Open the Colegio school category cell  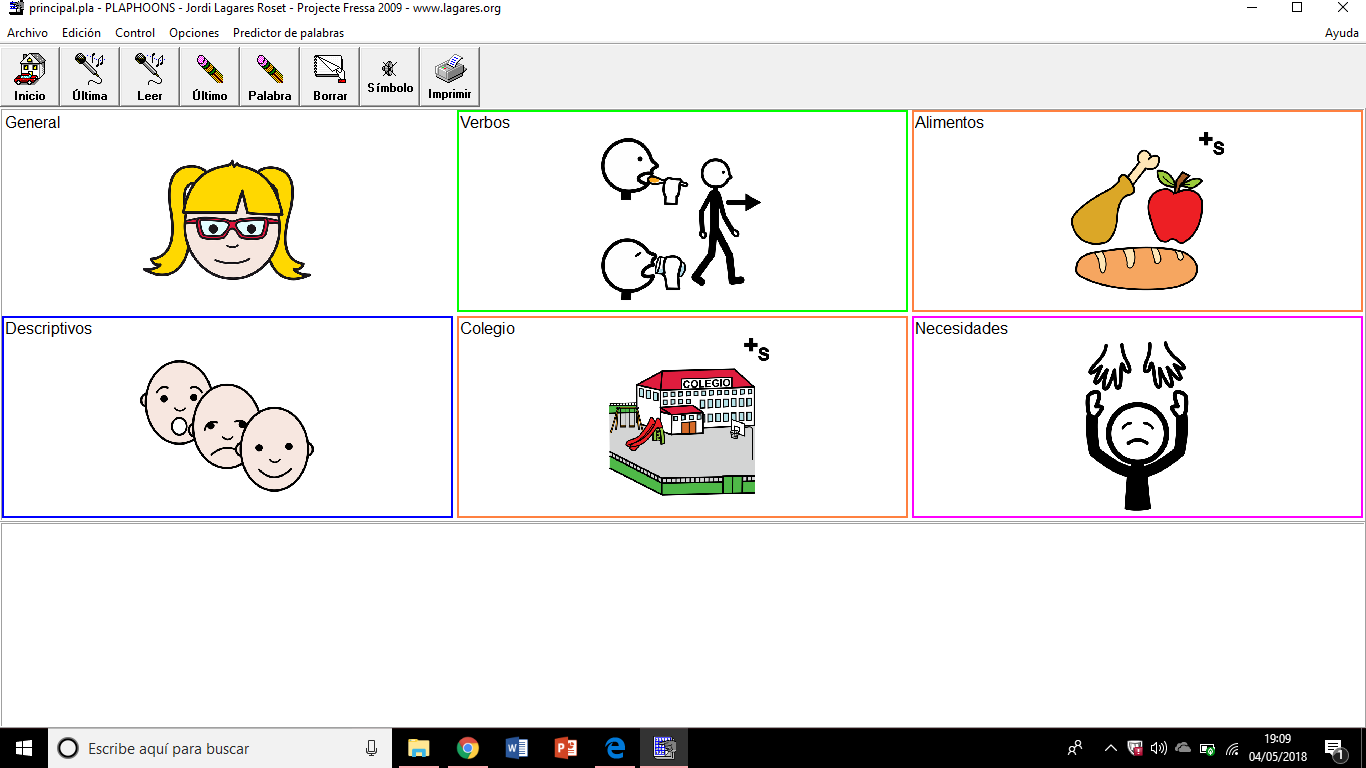point(682,417)
